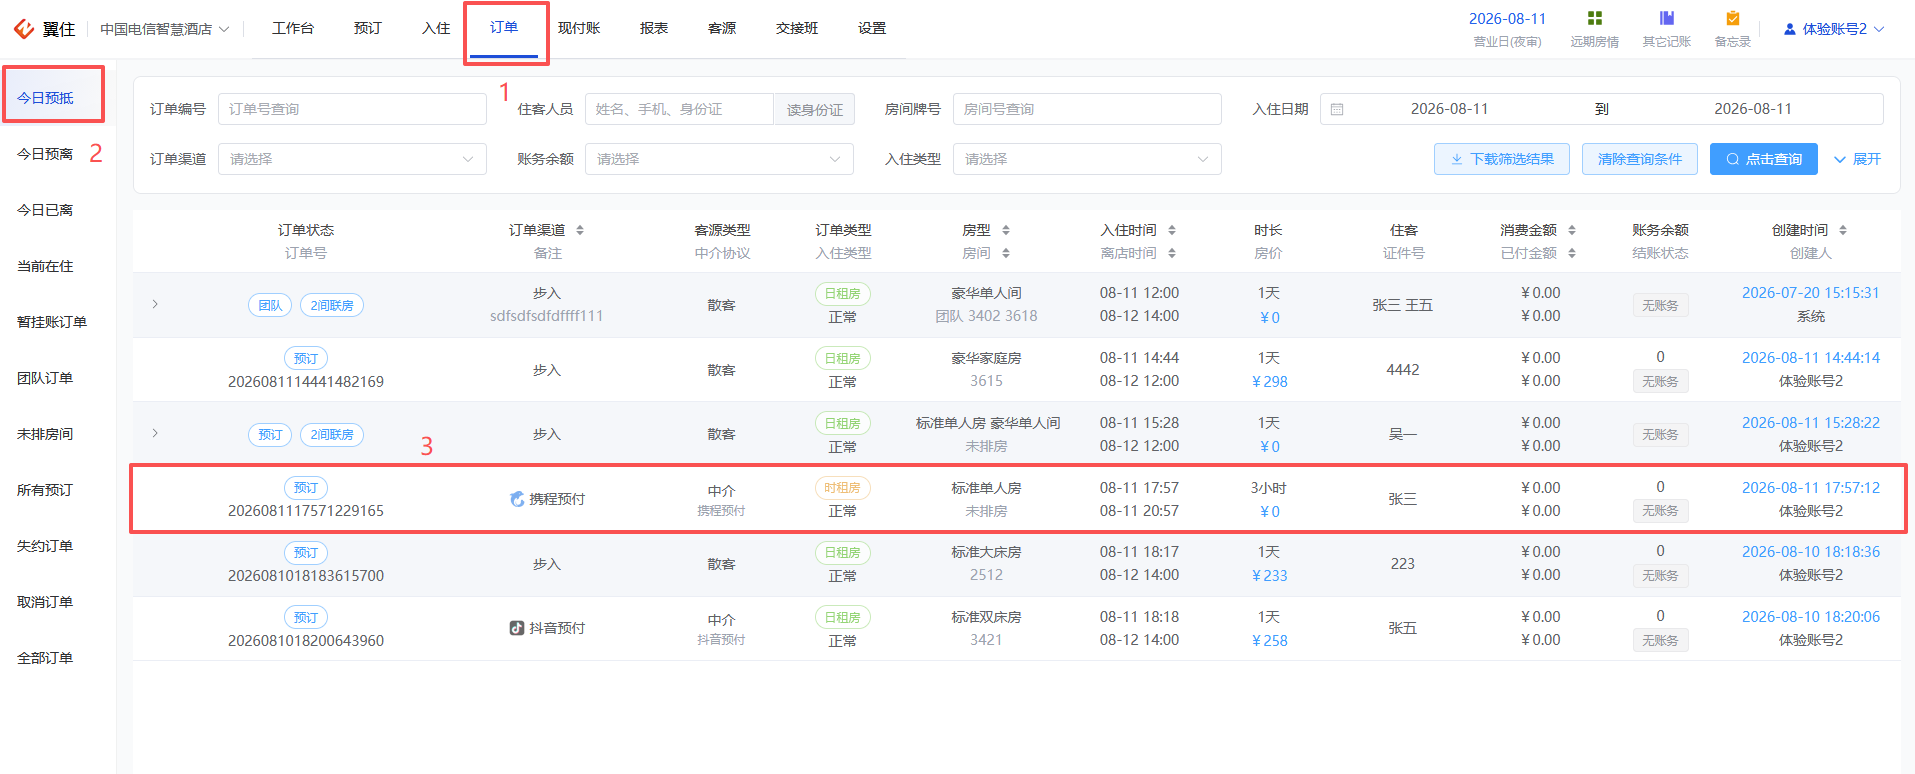Select 今日预离 in the sidebar
This screenshot has width=1915, height=774.
(45, 154)
